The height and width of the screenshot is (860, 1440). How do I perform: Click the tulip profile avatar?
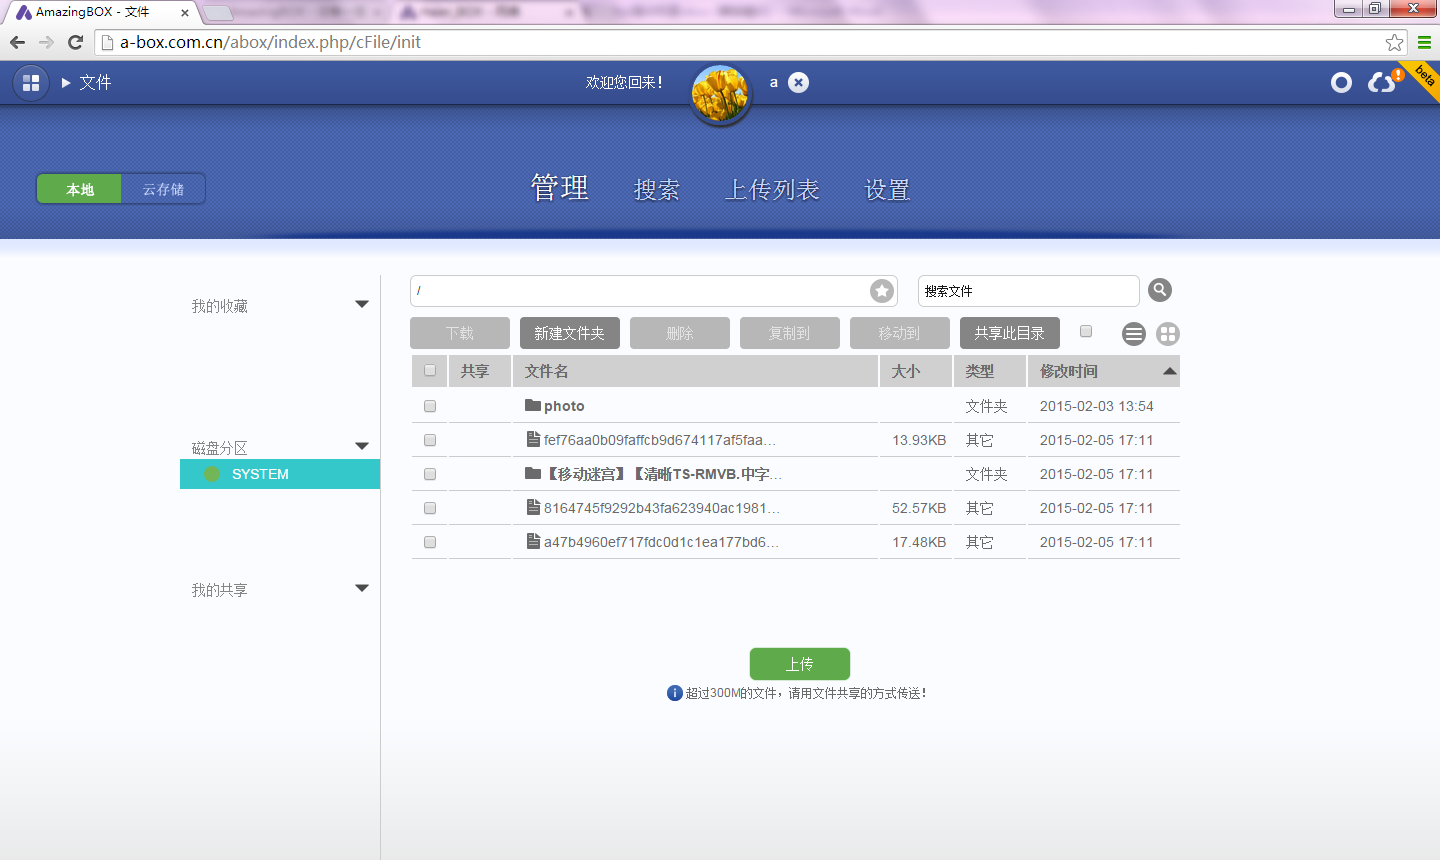[x=720, y=95]
